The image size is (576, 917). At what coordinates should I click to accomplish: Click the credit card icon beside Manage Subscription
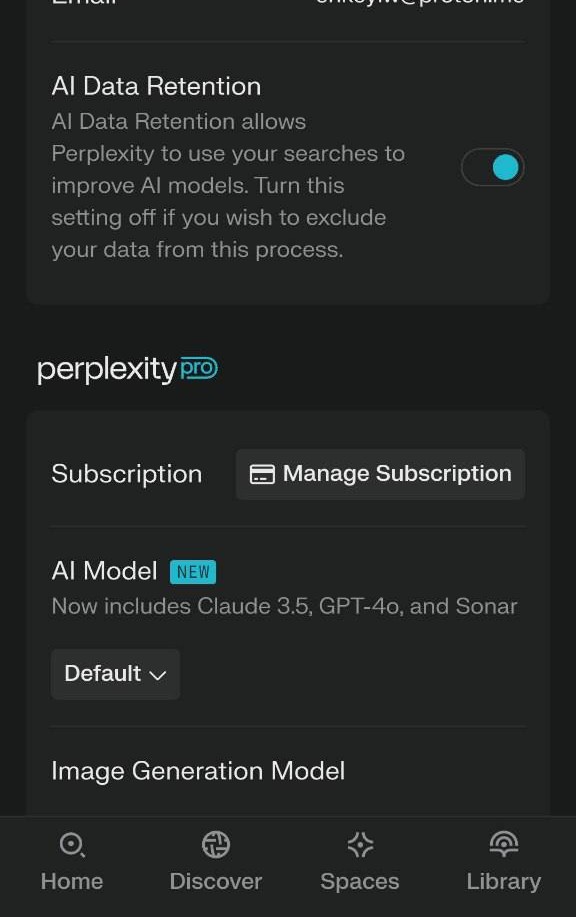point(262,474)
